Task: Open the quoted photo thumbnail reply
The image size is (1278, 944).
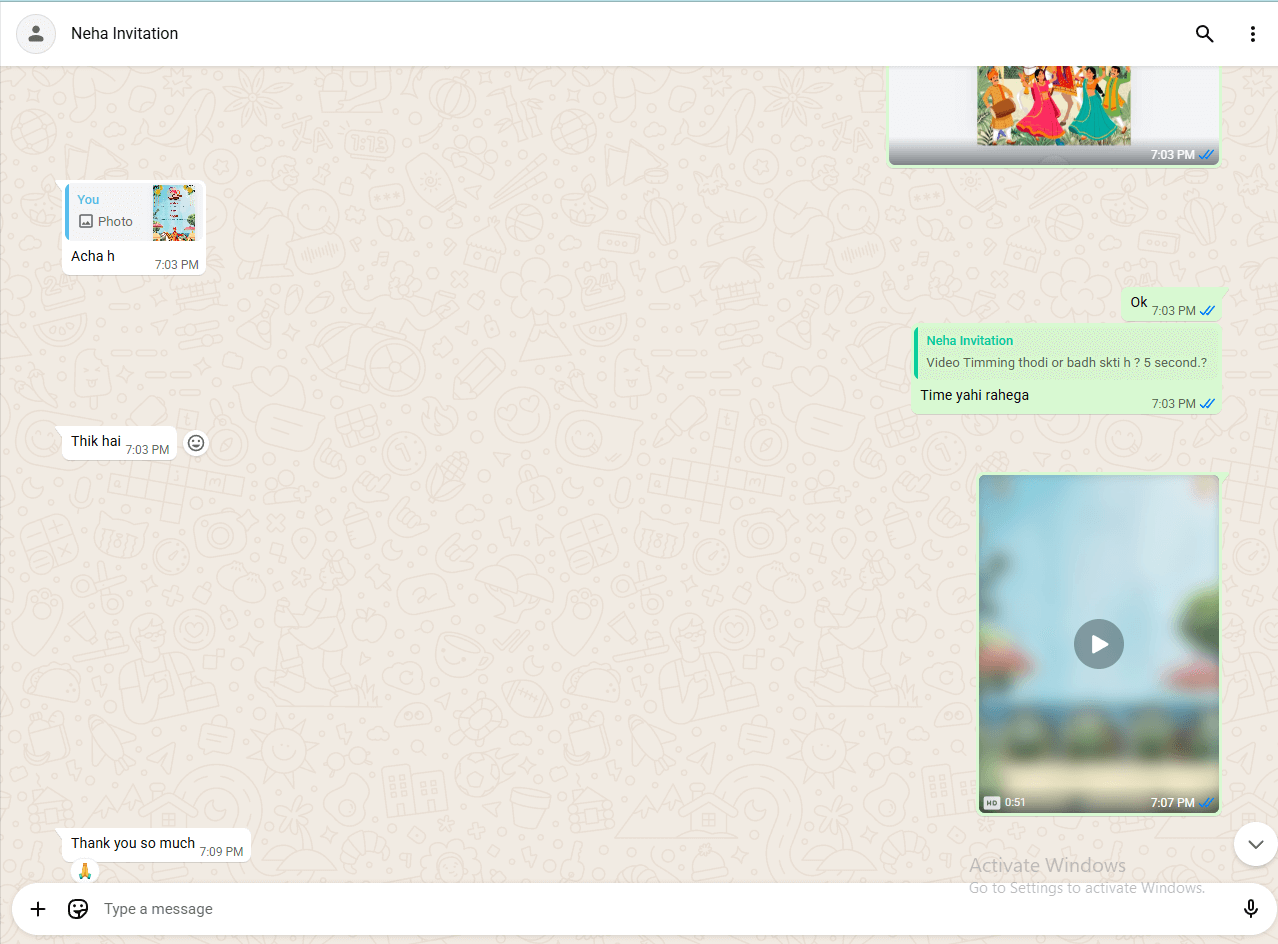Action: [x=174, y=212]
